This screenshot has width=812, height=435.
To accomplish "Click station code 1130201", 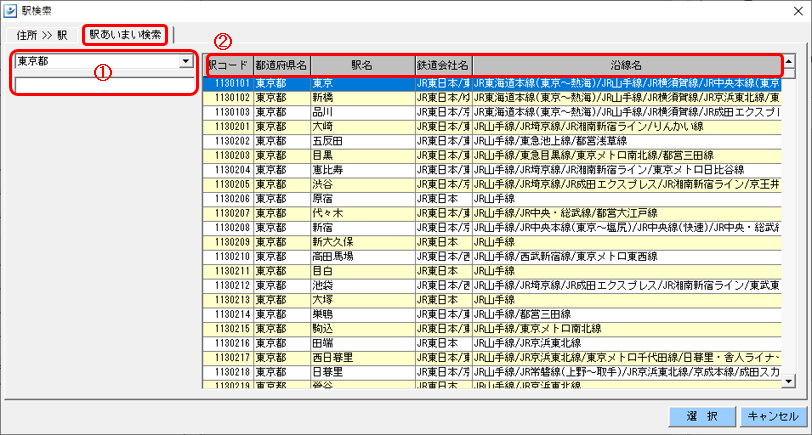I will [x=233, y=126].
